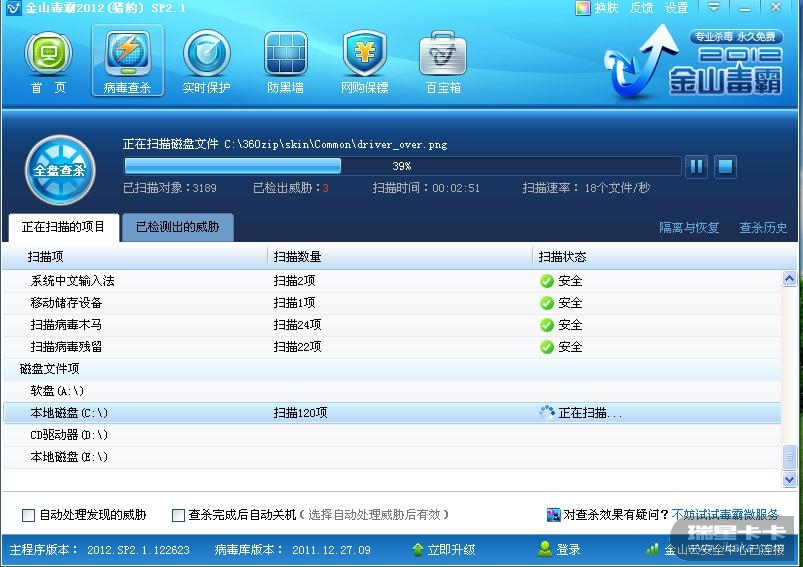Click 主程序版本 2012.SP2.1.122623 text
Screen dimensions: 803x567
coord(99,550)
